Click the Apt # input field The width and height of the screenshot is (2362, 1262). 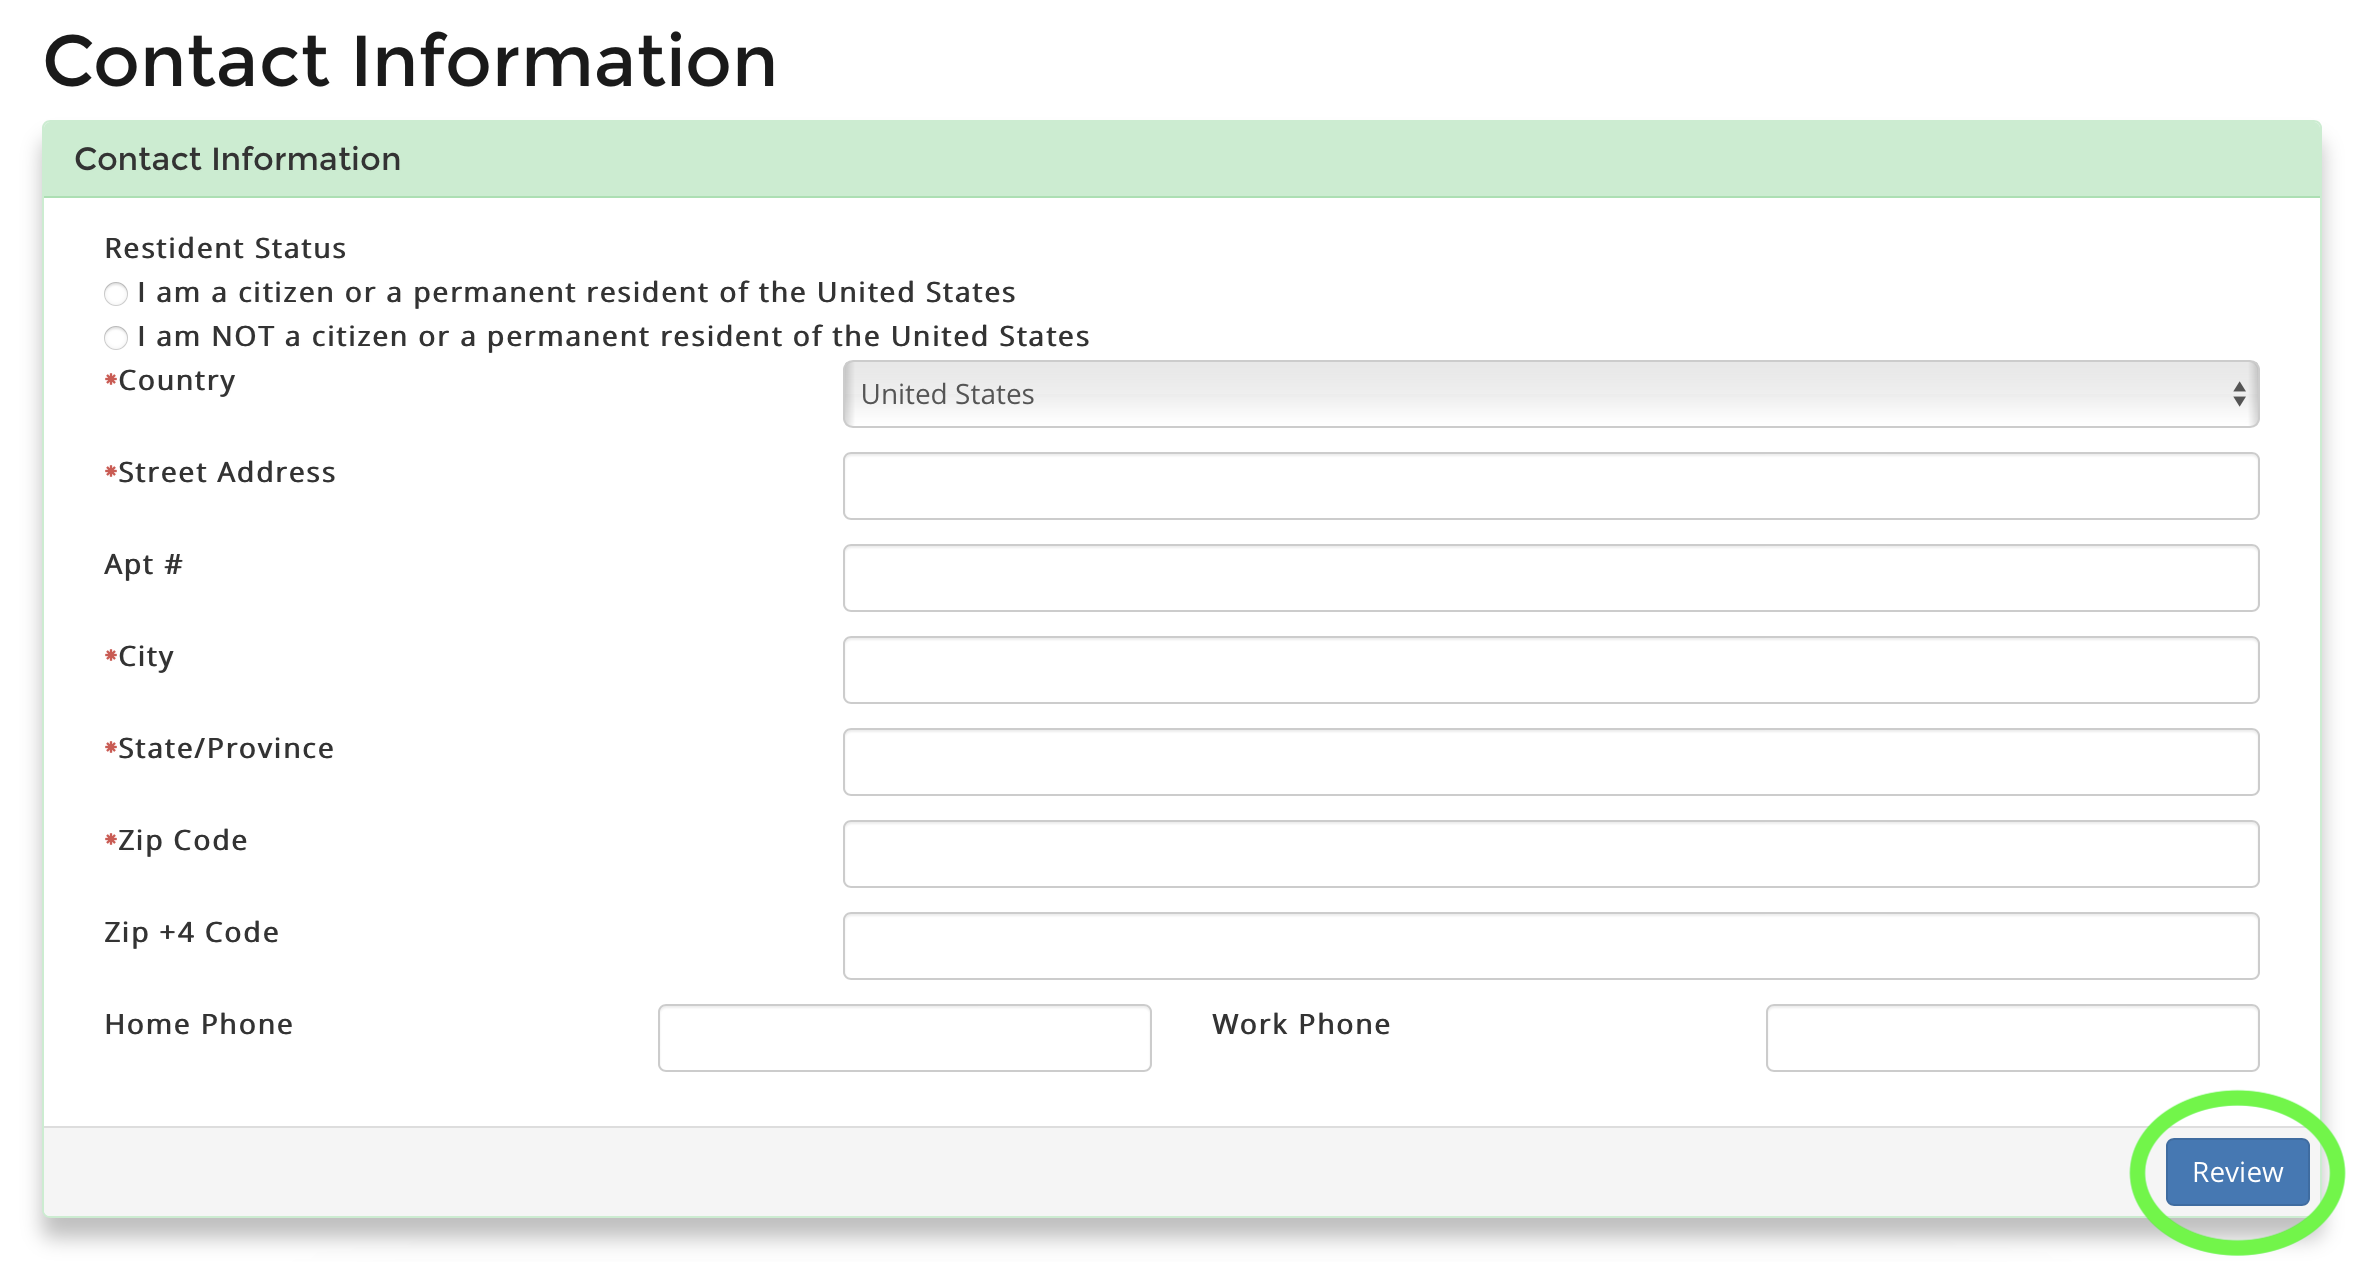point(1550,578)
